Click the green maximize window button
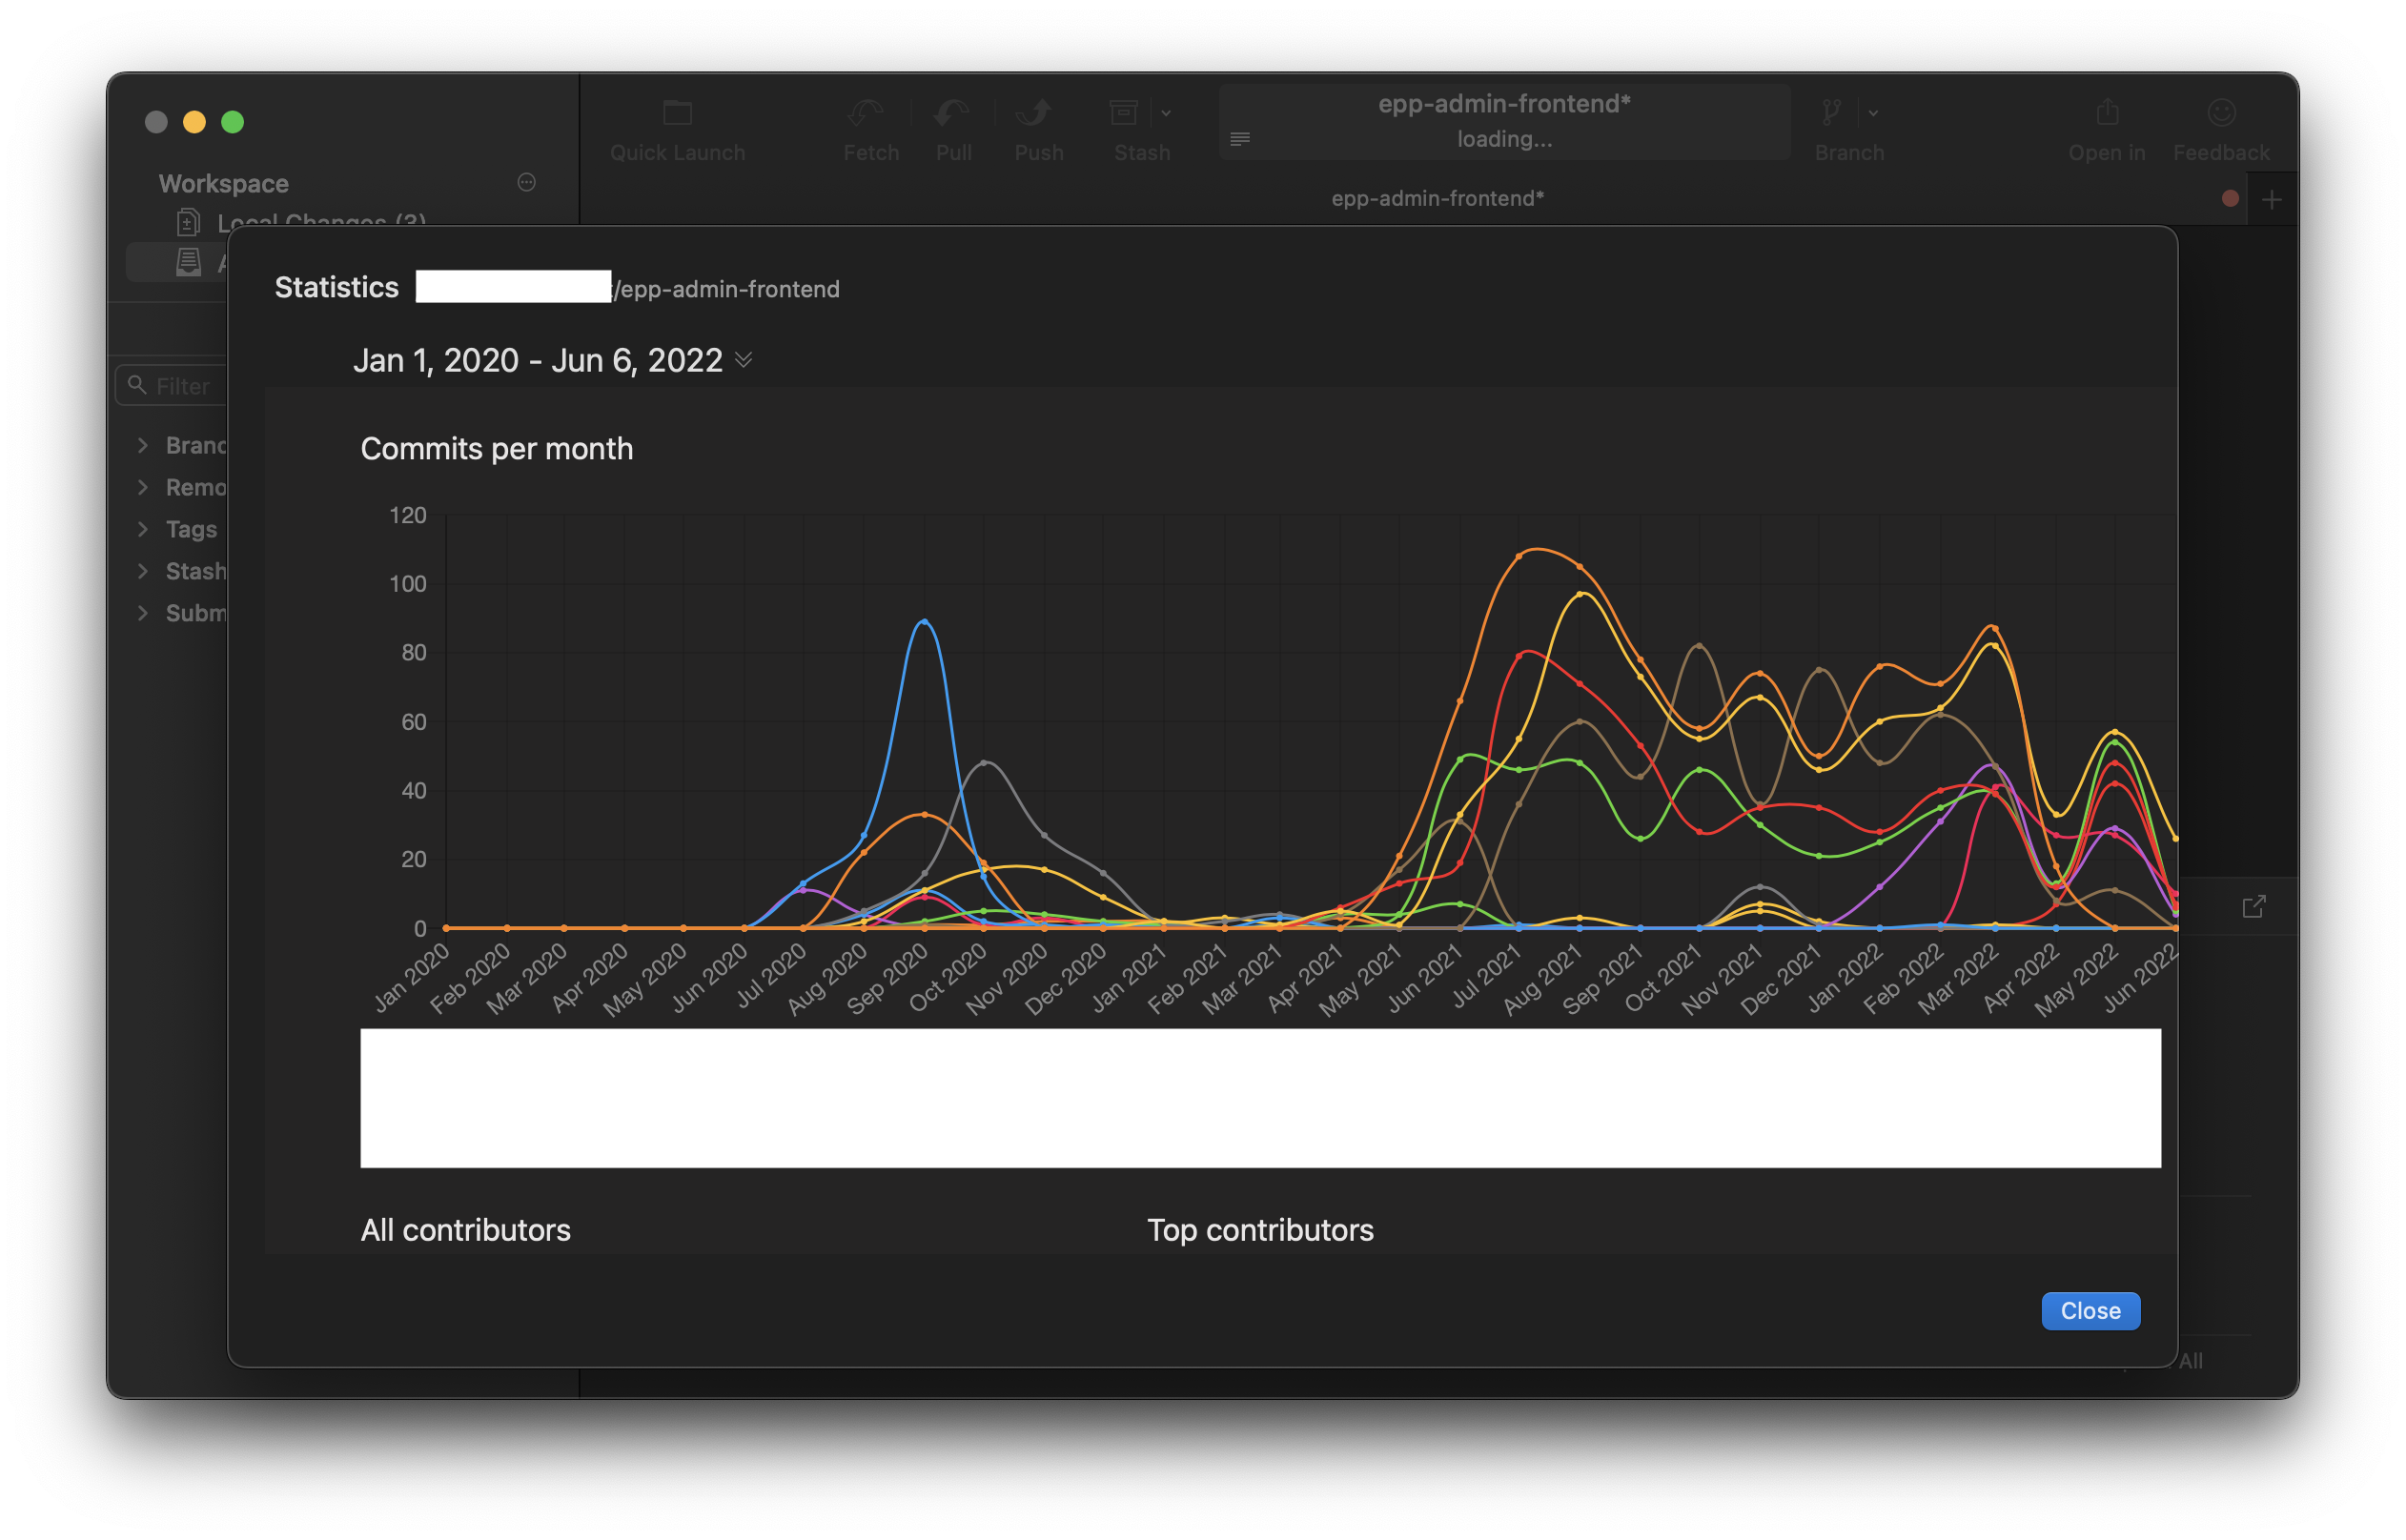 point(232,121)
